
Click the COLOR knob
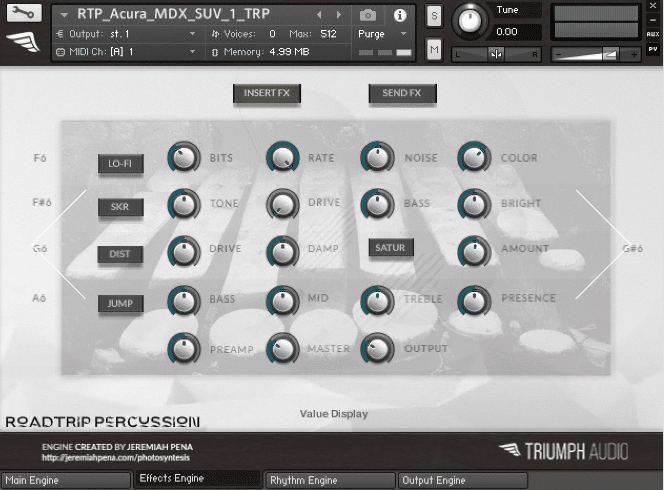pyautogui.click(x=474, y=158)
